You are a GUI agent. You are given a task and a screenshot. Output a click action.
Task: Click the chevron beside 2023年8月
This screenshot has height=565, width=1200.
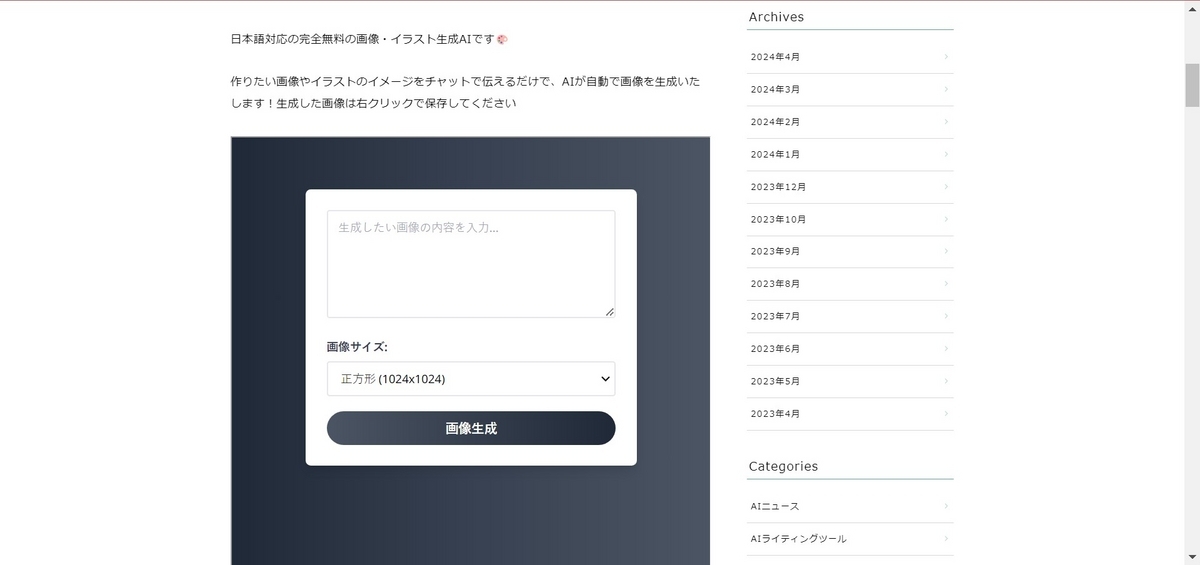click(x=946, y=284)
